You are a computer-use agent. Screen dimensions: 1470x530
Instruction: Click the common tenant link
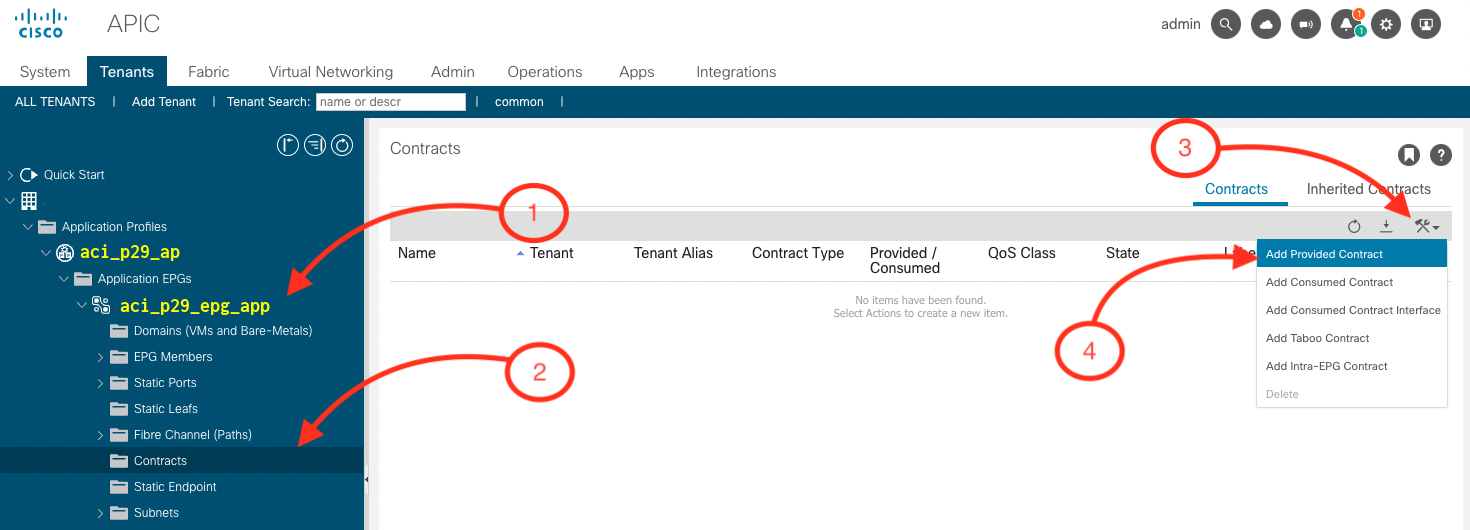point(519,102)
